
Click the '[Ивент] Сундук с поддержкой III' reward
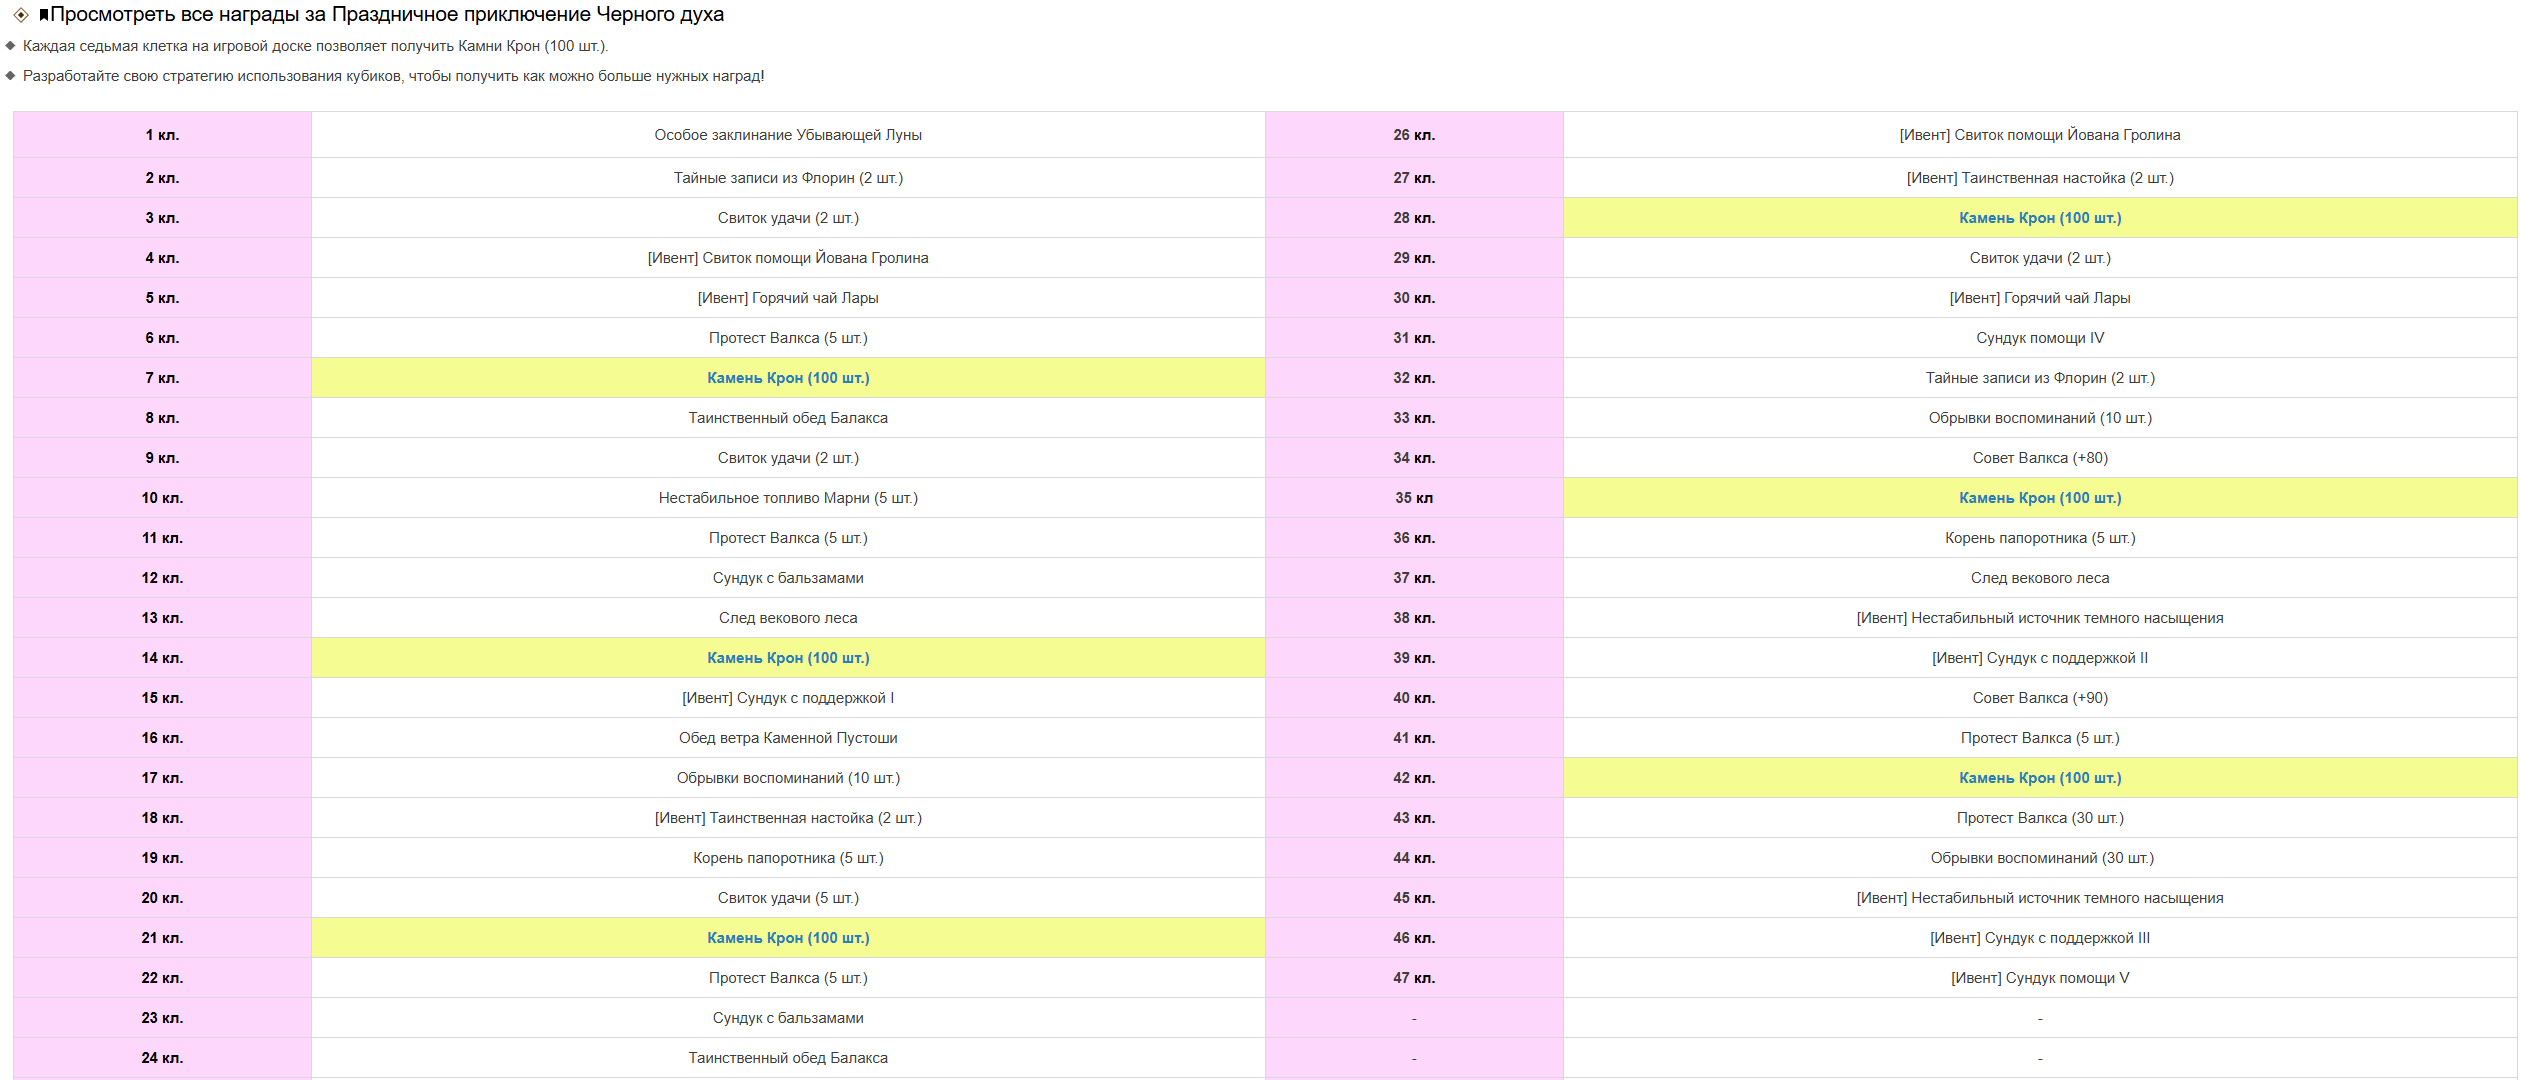(x=2039, y=938)
